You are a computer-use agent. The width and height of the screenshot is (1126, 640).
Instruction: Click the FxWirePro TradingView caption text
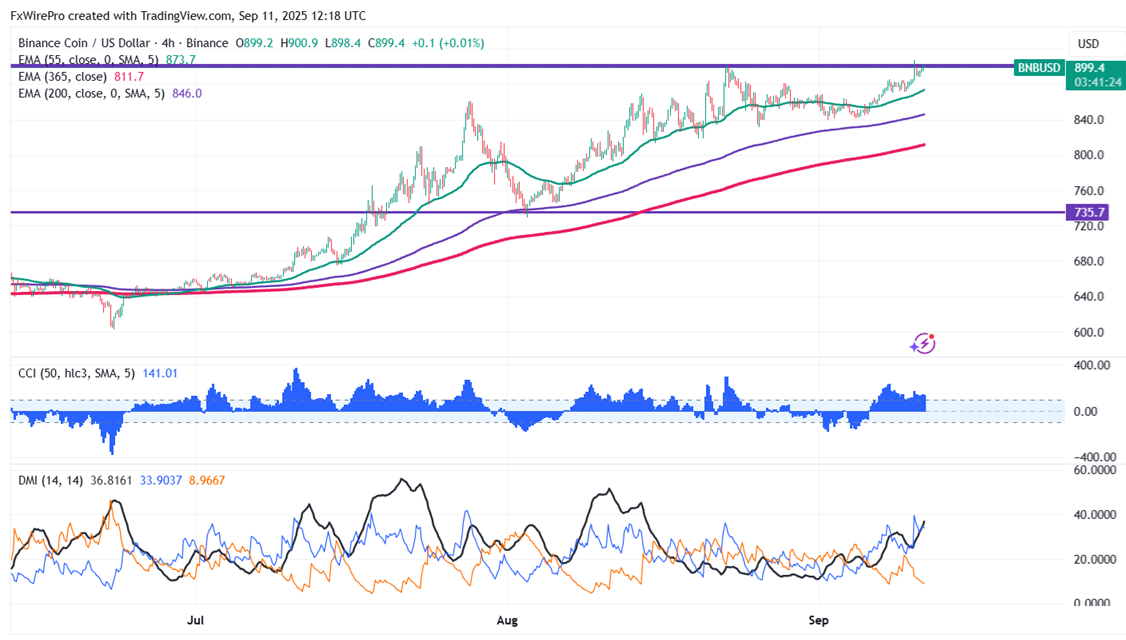(188, 15)
